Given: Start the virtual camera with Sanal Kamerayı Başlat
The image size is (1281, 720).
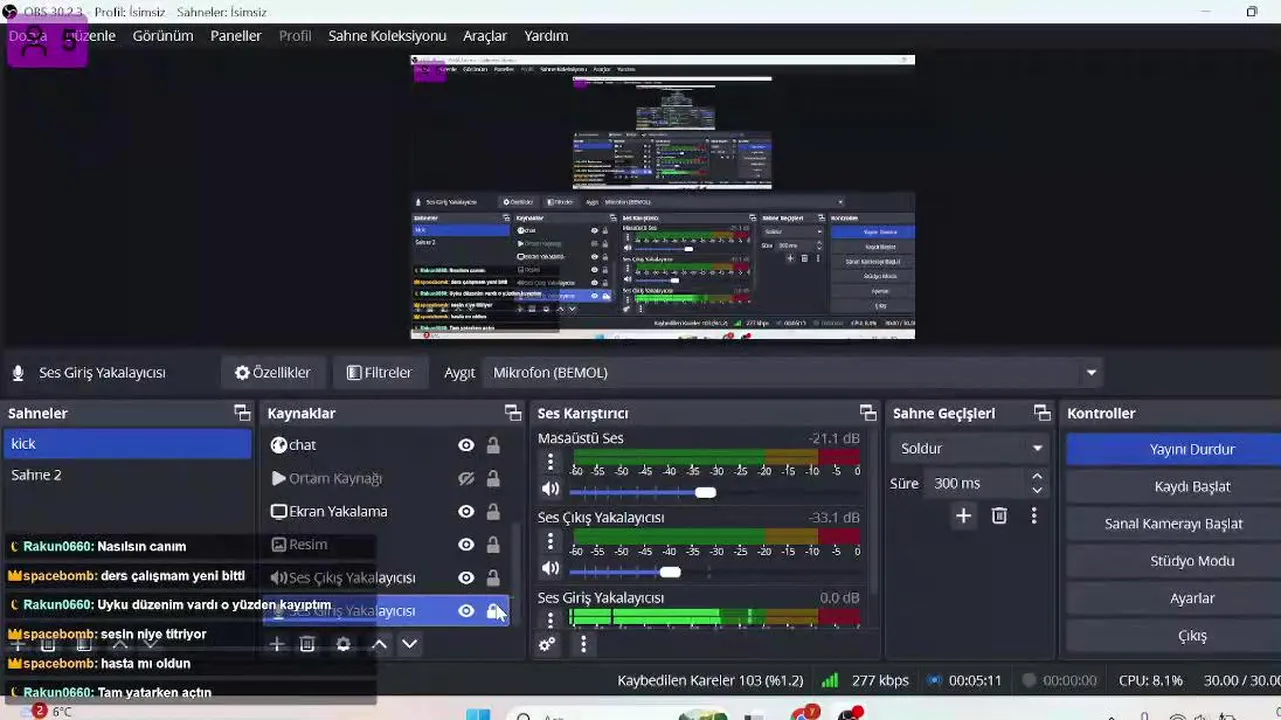Looking at the screenshot, I should pyautogui.click(x=1174, y=524).
